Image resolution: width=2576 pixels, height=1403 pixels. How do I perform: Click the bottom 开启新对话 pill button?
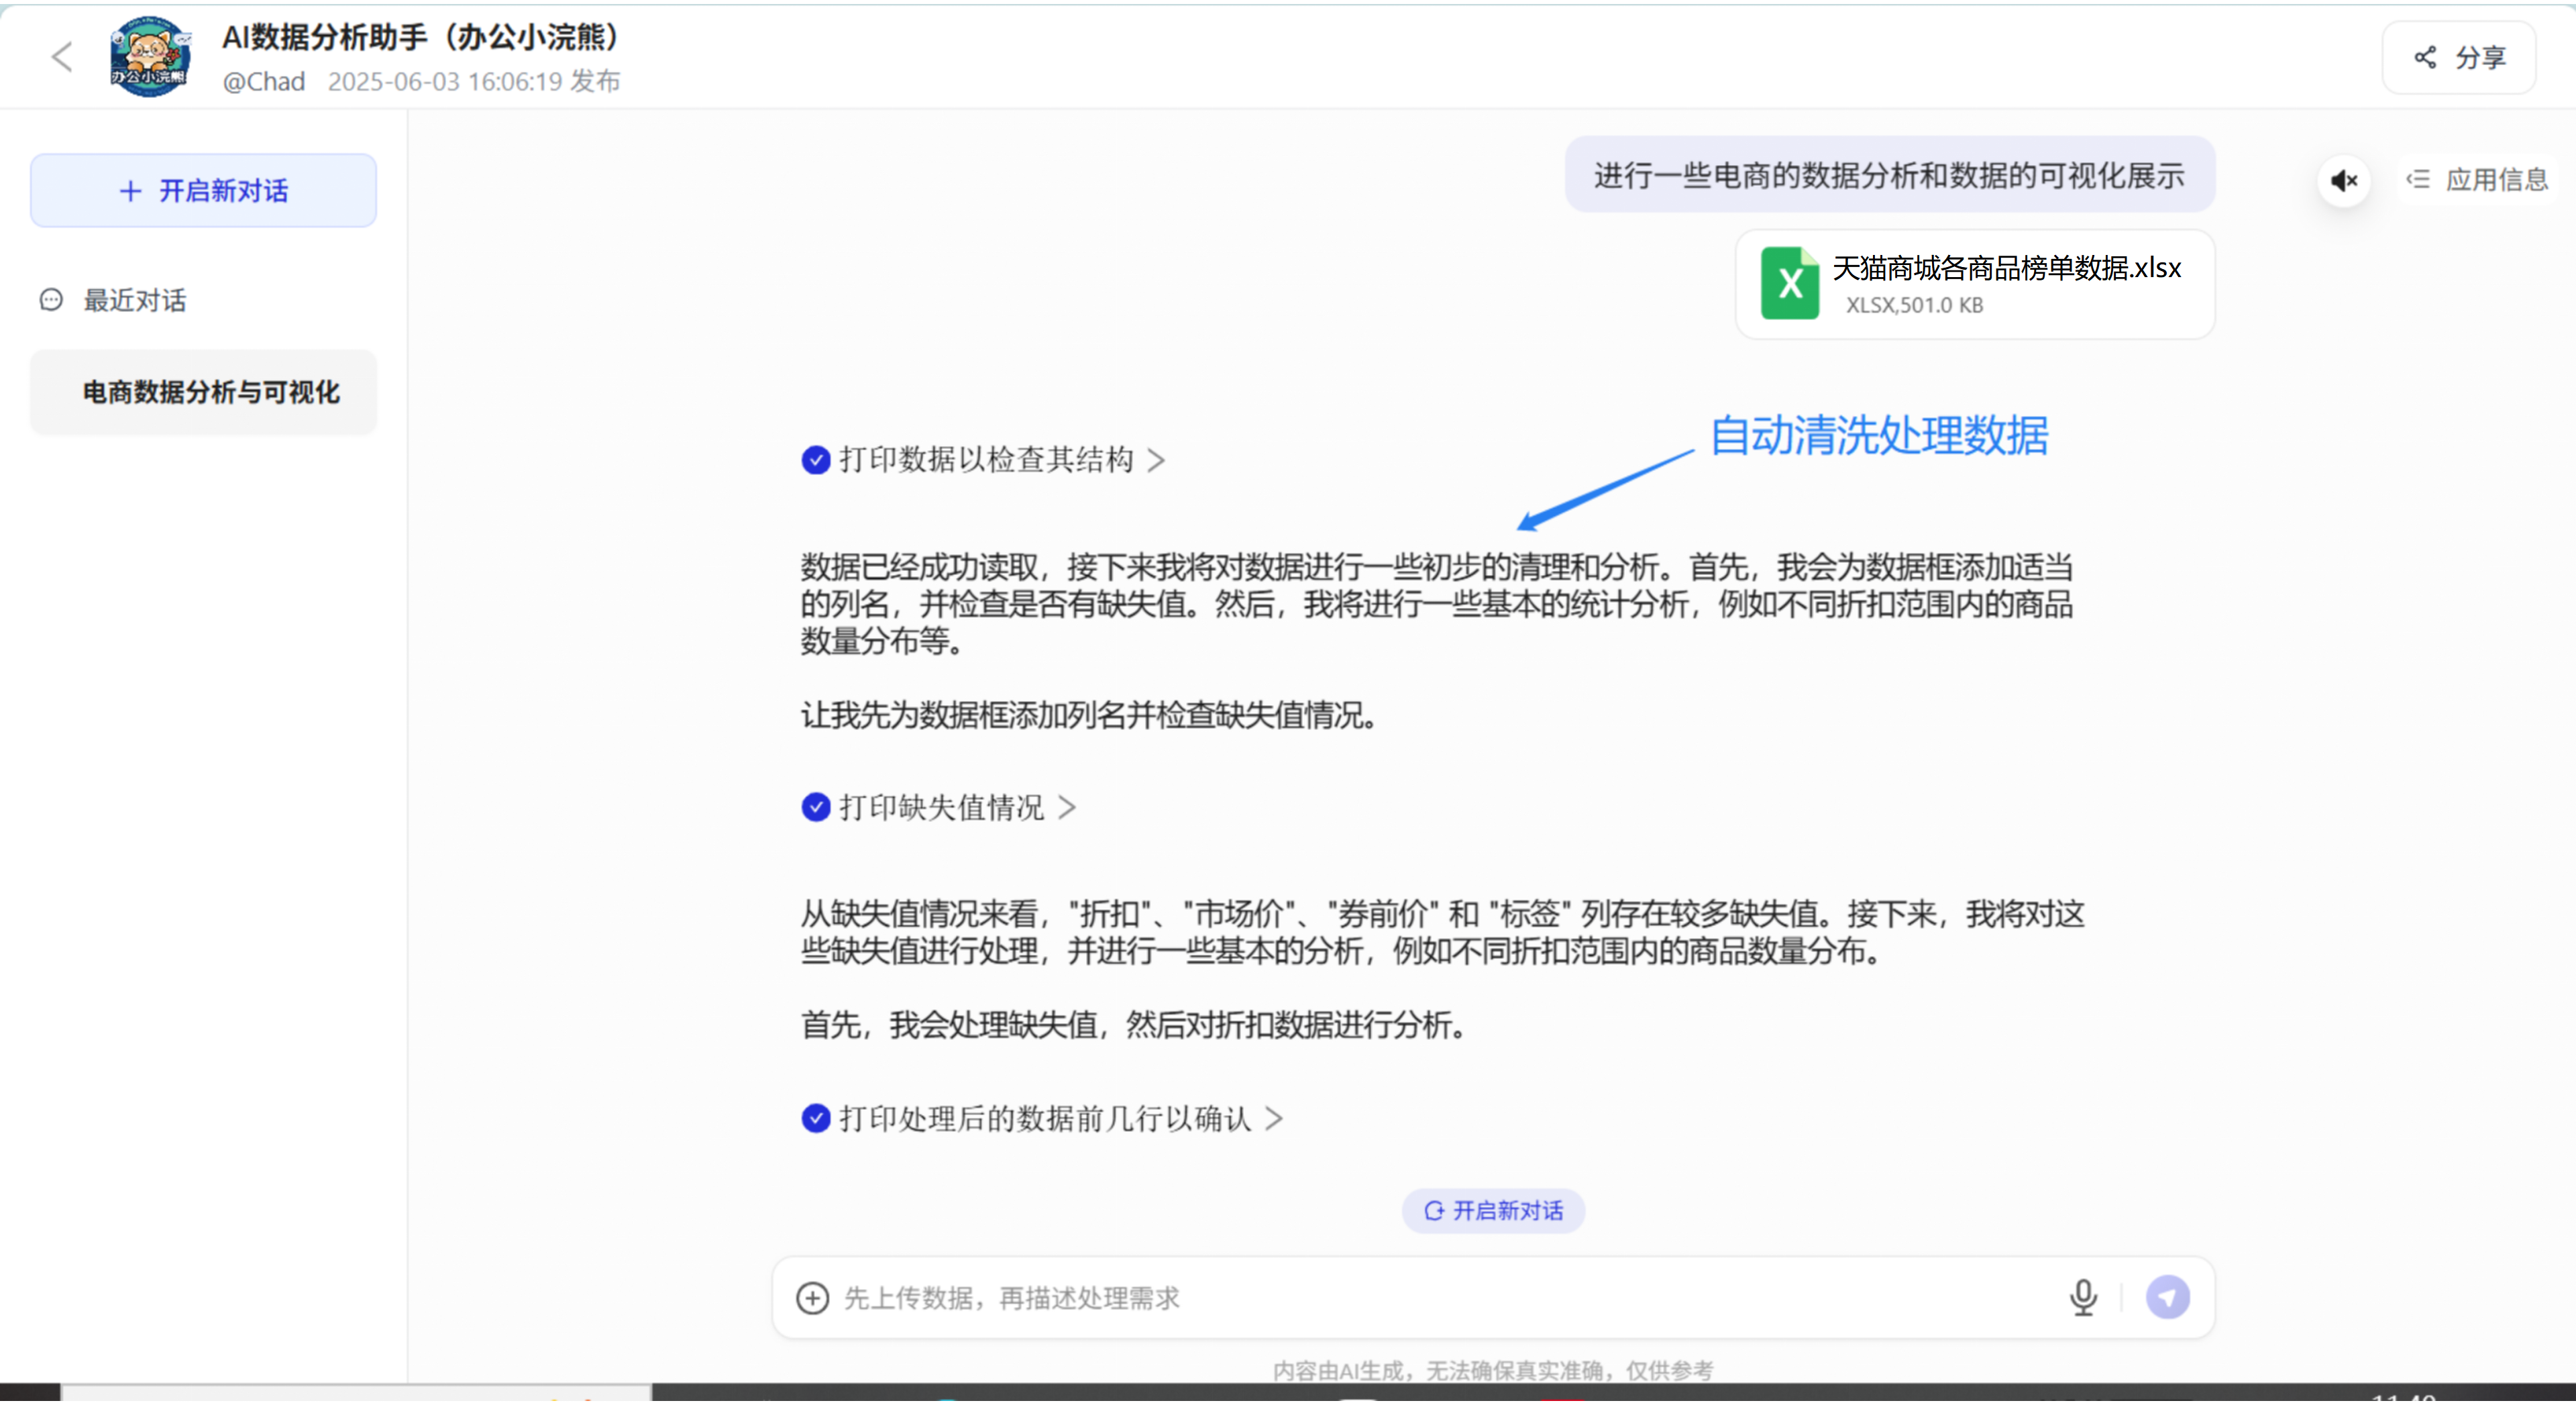click(x=1493, y=1212)
